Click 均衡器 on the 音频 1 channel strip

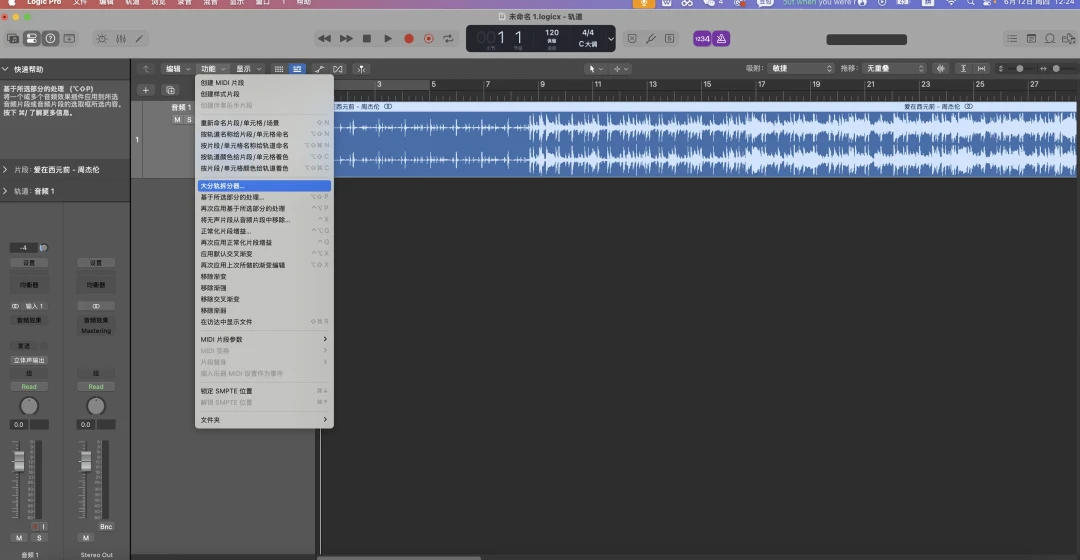(29, 285)
